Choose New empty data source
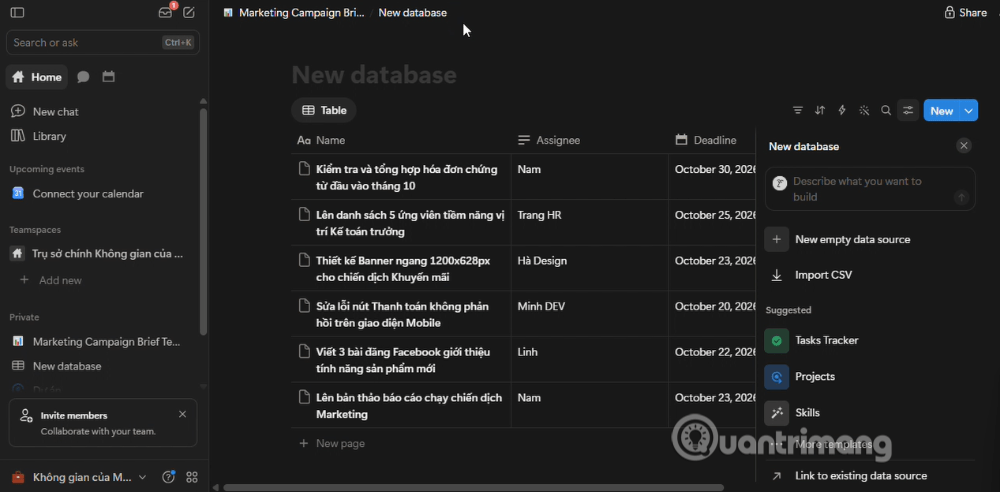 [x=870, y=239]
